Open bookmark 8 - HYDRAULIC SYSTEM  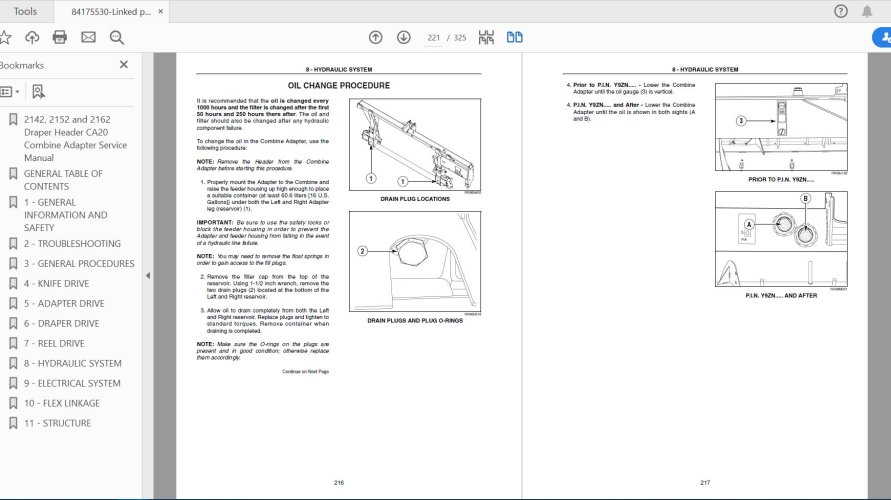(x=73, y=362)
